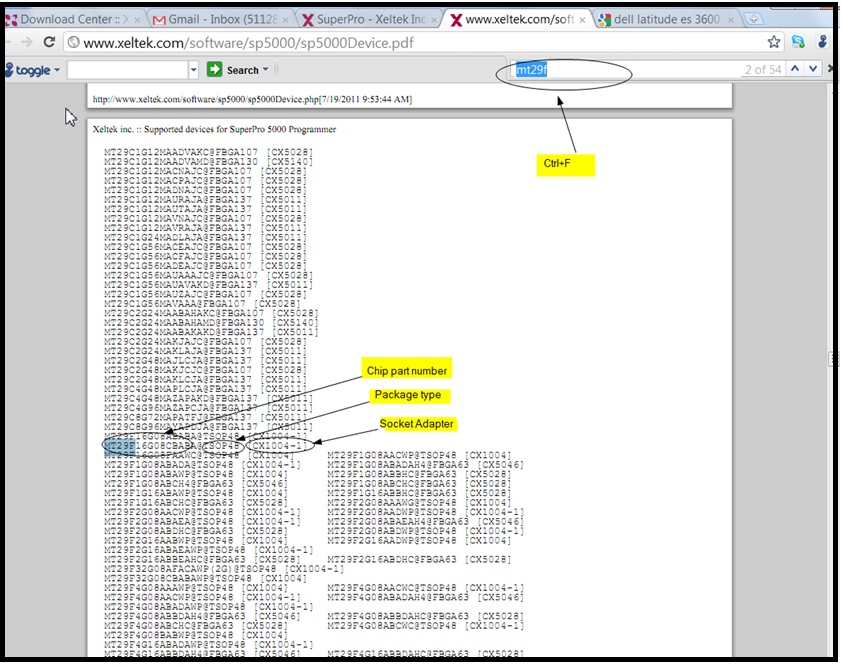Open the dell latitude es 3600 tab
Screen dimensions: 842x666
click(x=660, y=19)
